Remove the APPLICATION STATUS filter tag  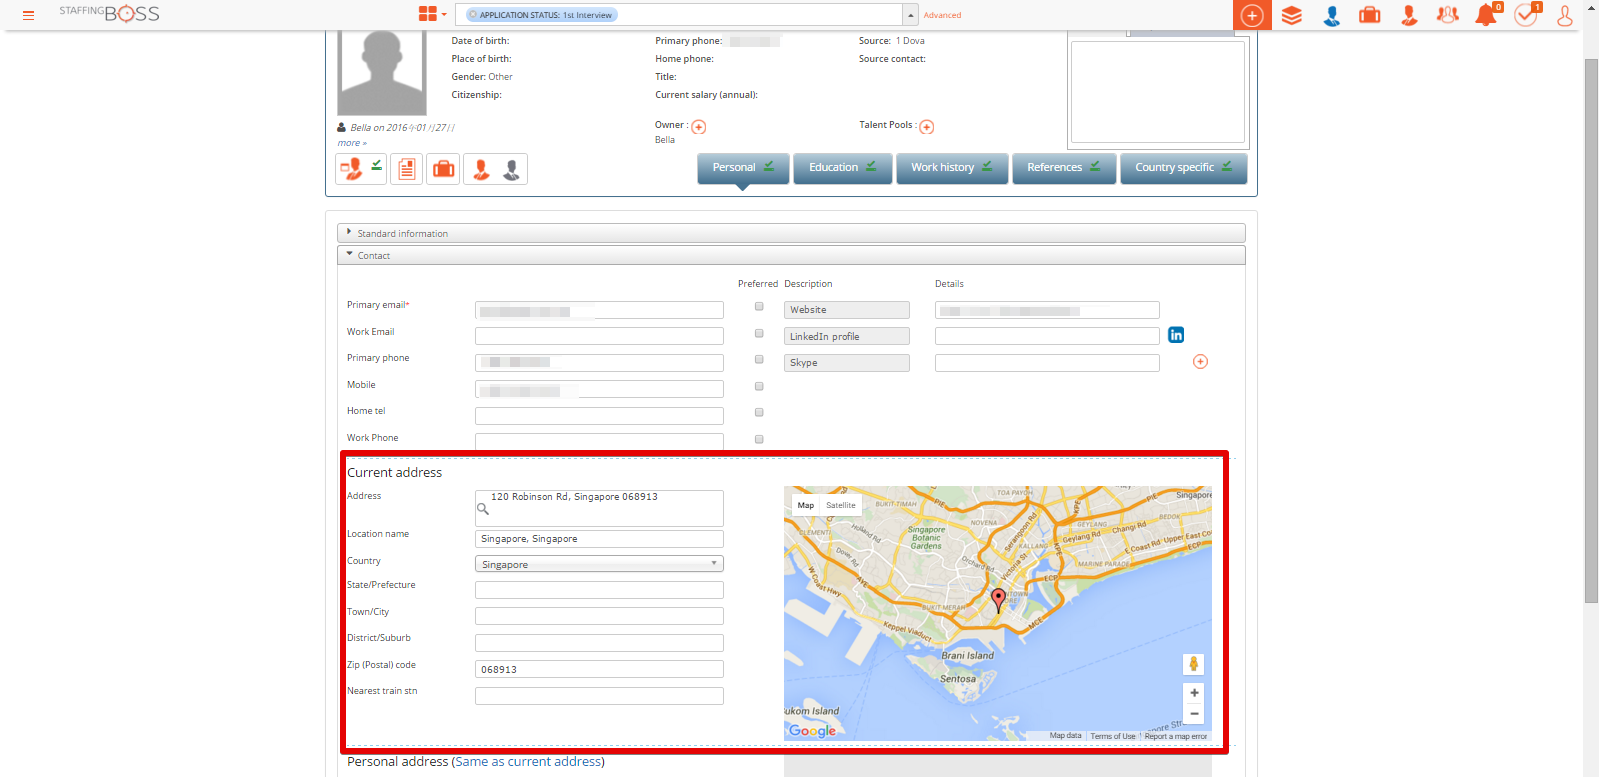pos(473,15)
